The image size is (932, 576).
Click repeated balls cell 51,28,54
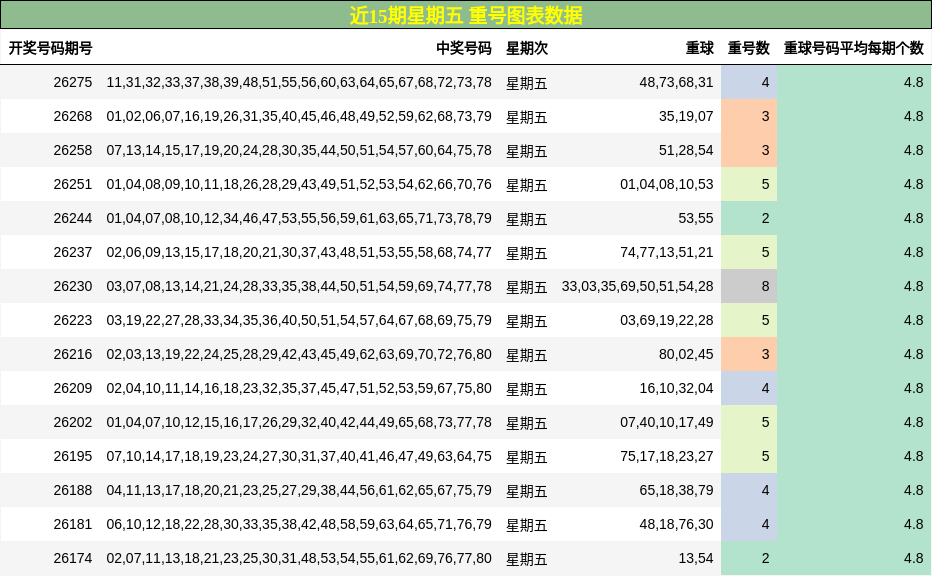pos(686,150)
